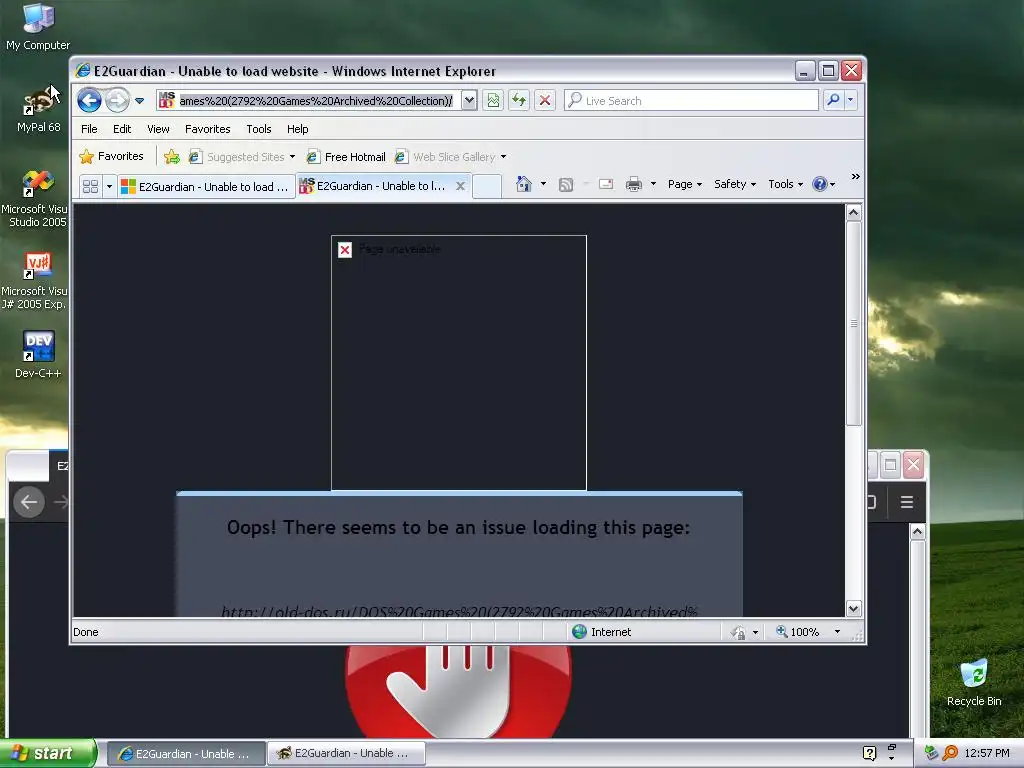This screenshot has width=1024, height=768.
Task: Open search provider dropdown arrow
Action: tap(850, 100)
